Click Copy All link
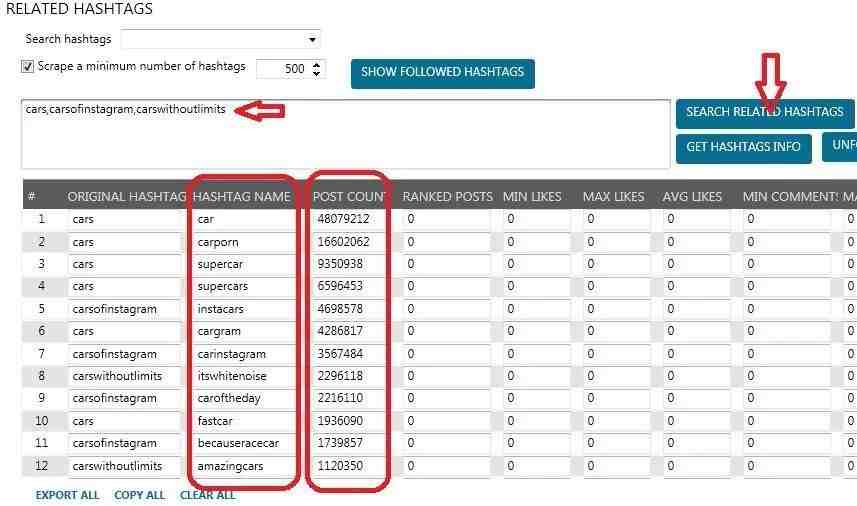The image size is (857, 506). pos(139,495)
